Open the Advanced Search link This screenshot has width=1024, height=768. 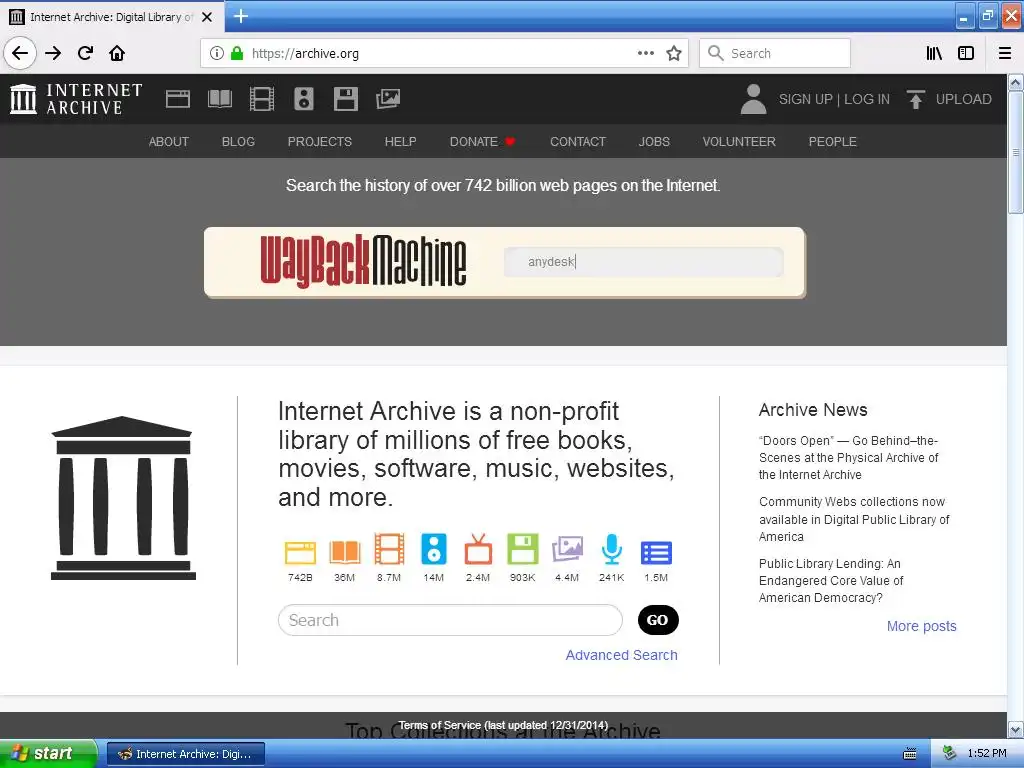[x=621, y=655]
